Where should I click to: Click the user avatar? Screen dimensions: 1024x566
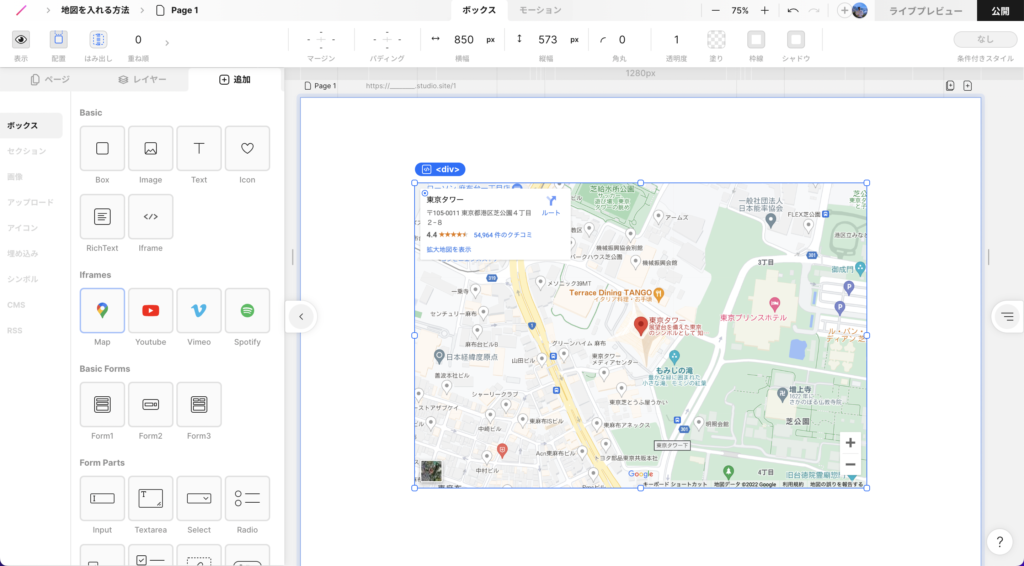[x=860, y=10]
